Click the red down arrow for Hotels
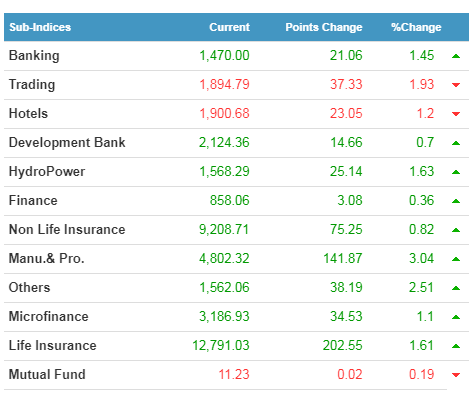The width and height of the screenshot is (469, 393). pyautogui.click(x=456, y=114)
